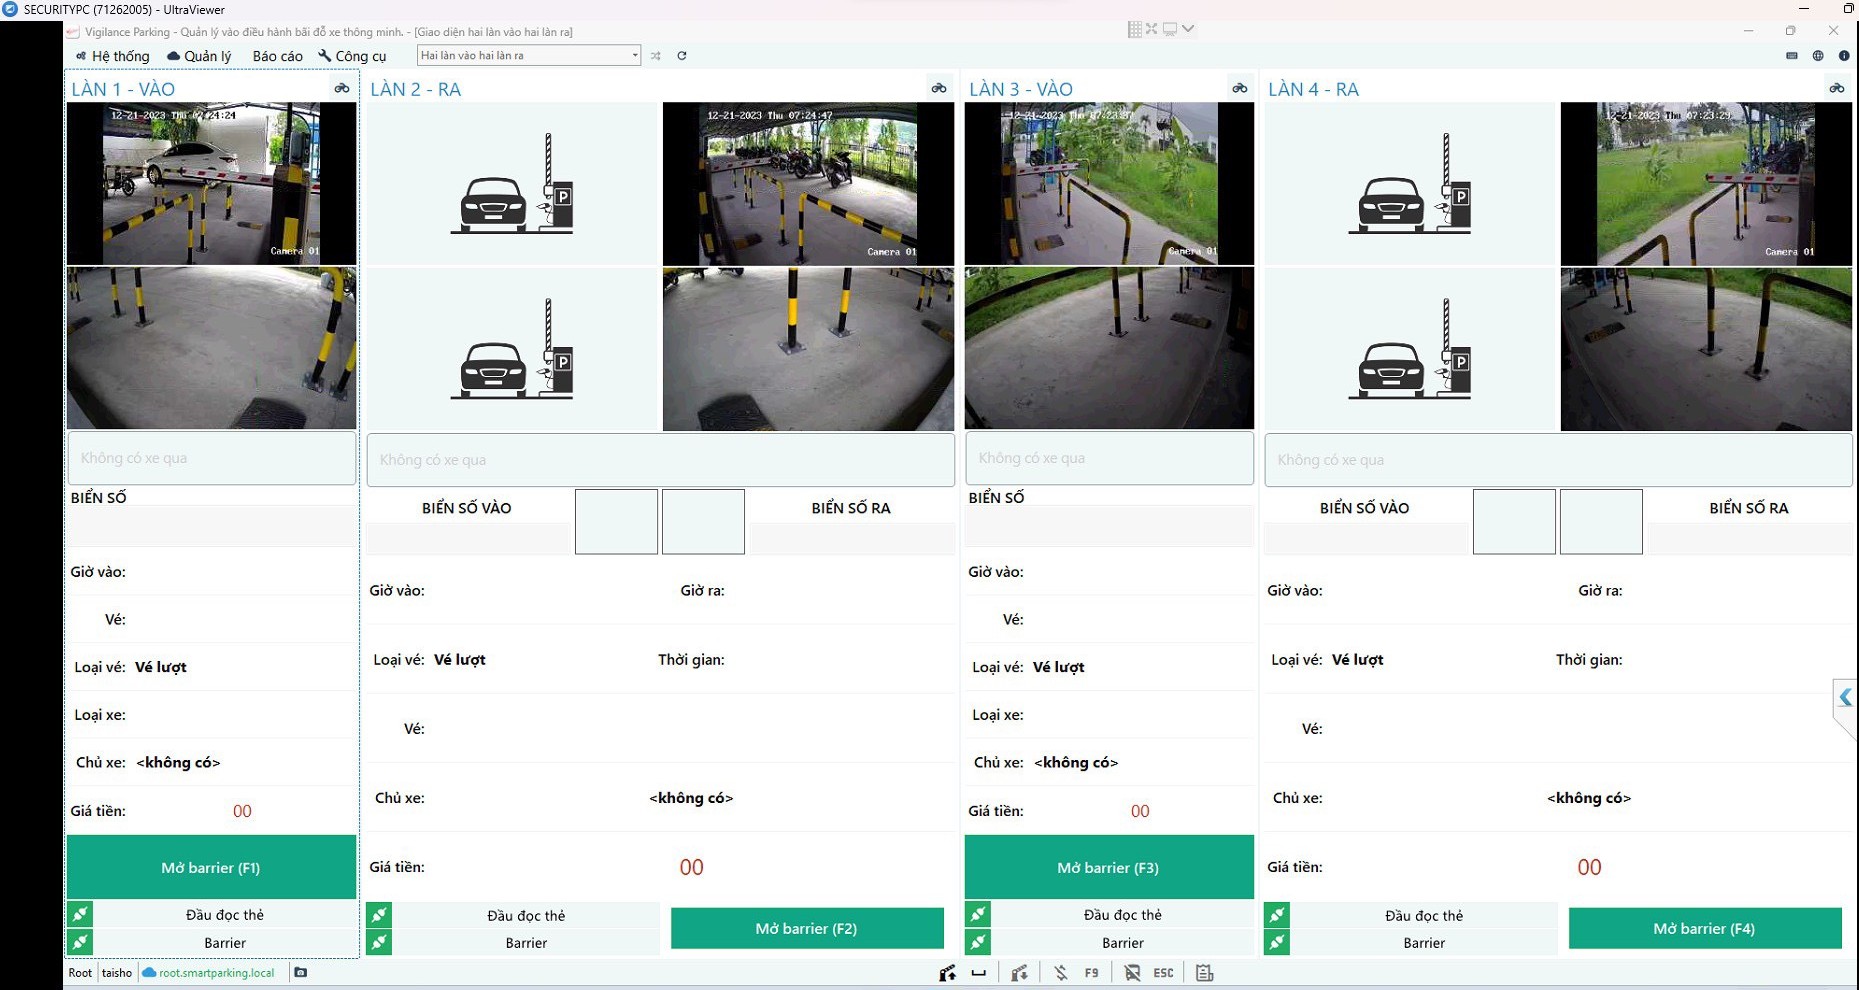Toggle Đầu đọc thẻ connection icon in lane 1
This screenshot has height=990, width=1859.
tap(80, 914)
